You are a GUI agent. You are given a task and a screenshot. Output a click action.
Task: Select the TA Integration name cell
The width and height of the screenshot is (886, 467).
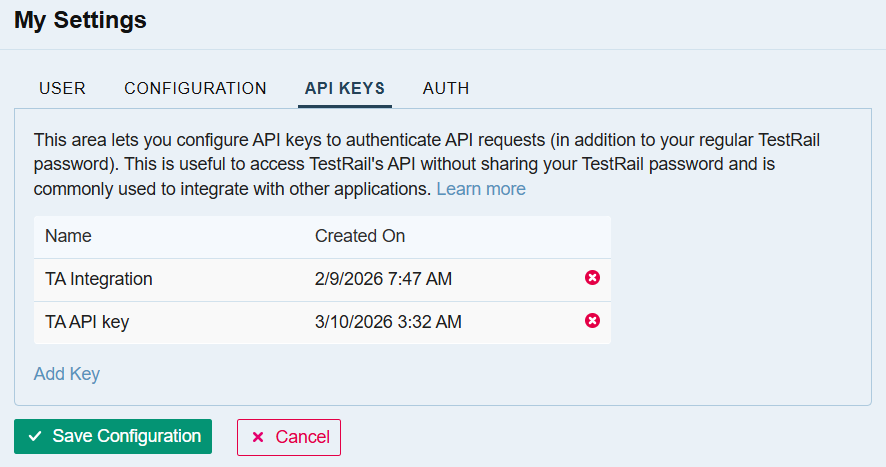pos(99,279)
